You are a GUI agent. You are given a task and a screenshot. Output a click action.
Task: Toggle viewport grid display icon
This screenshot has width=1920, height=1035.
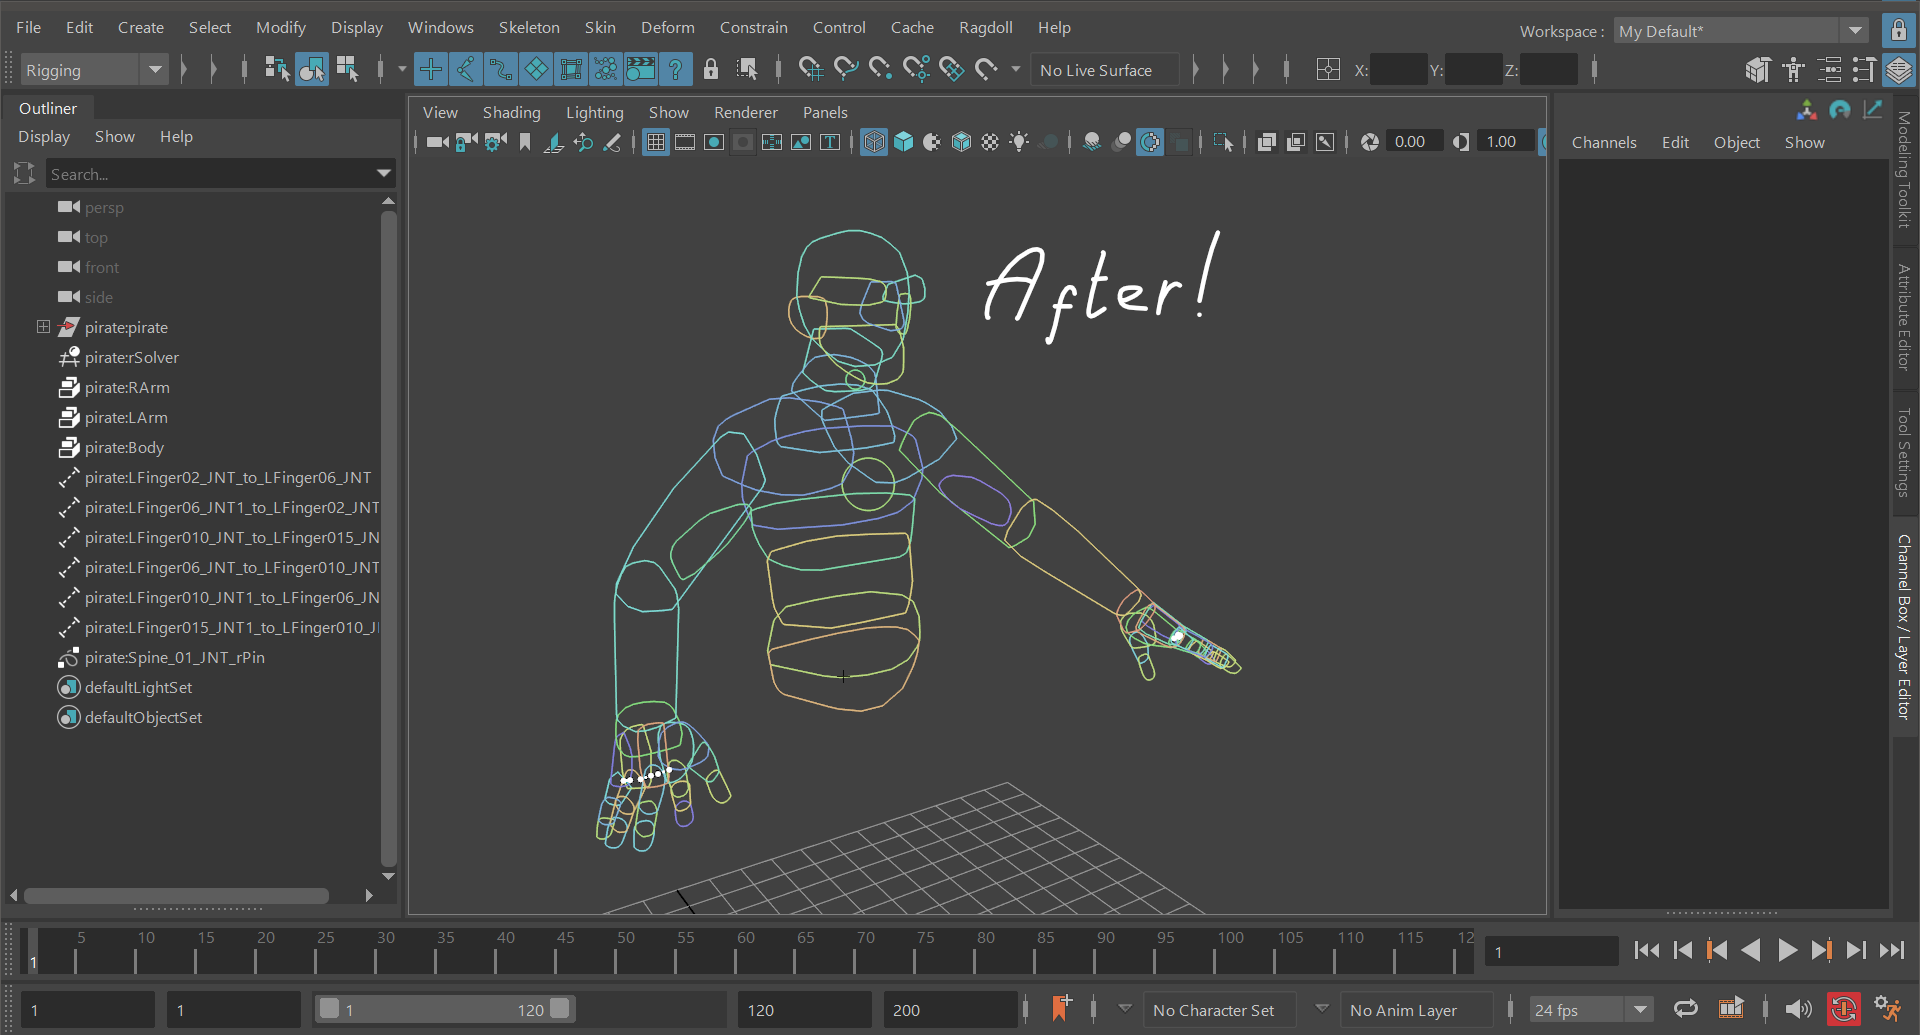click(656, 142)
